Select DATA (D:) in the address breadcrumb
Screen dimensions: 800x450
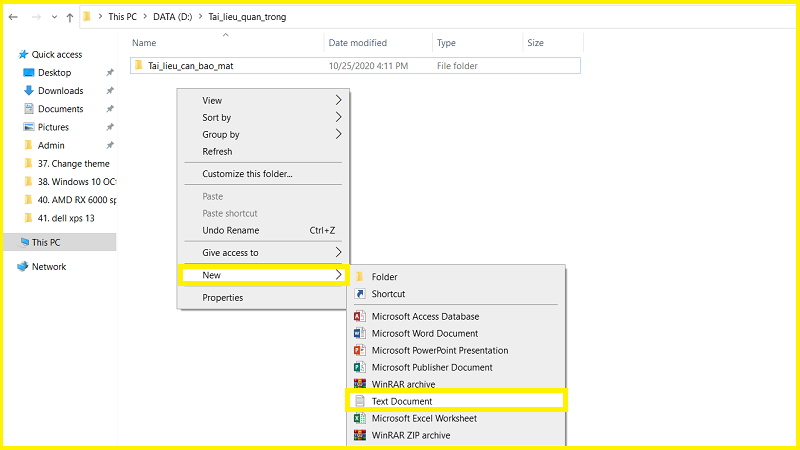[172, 17]
